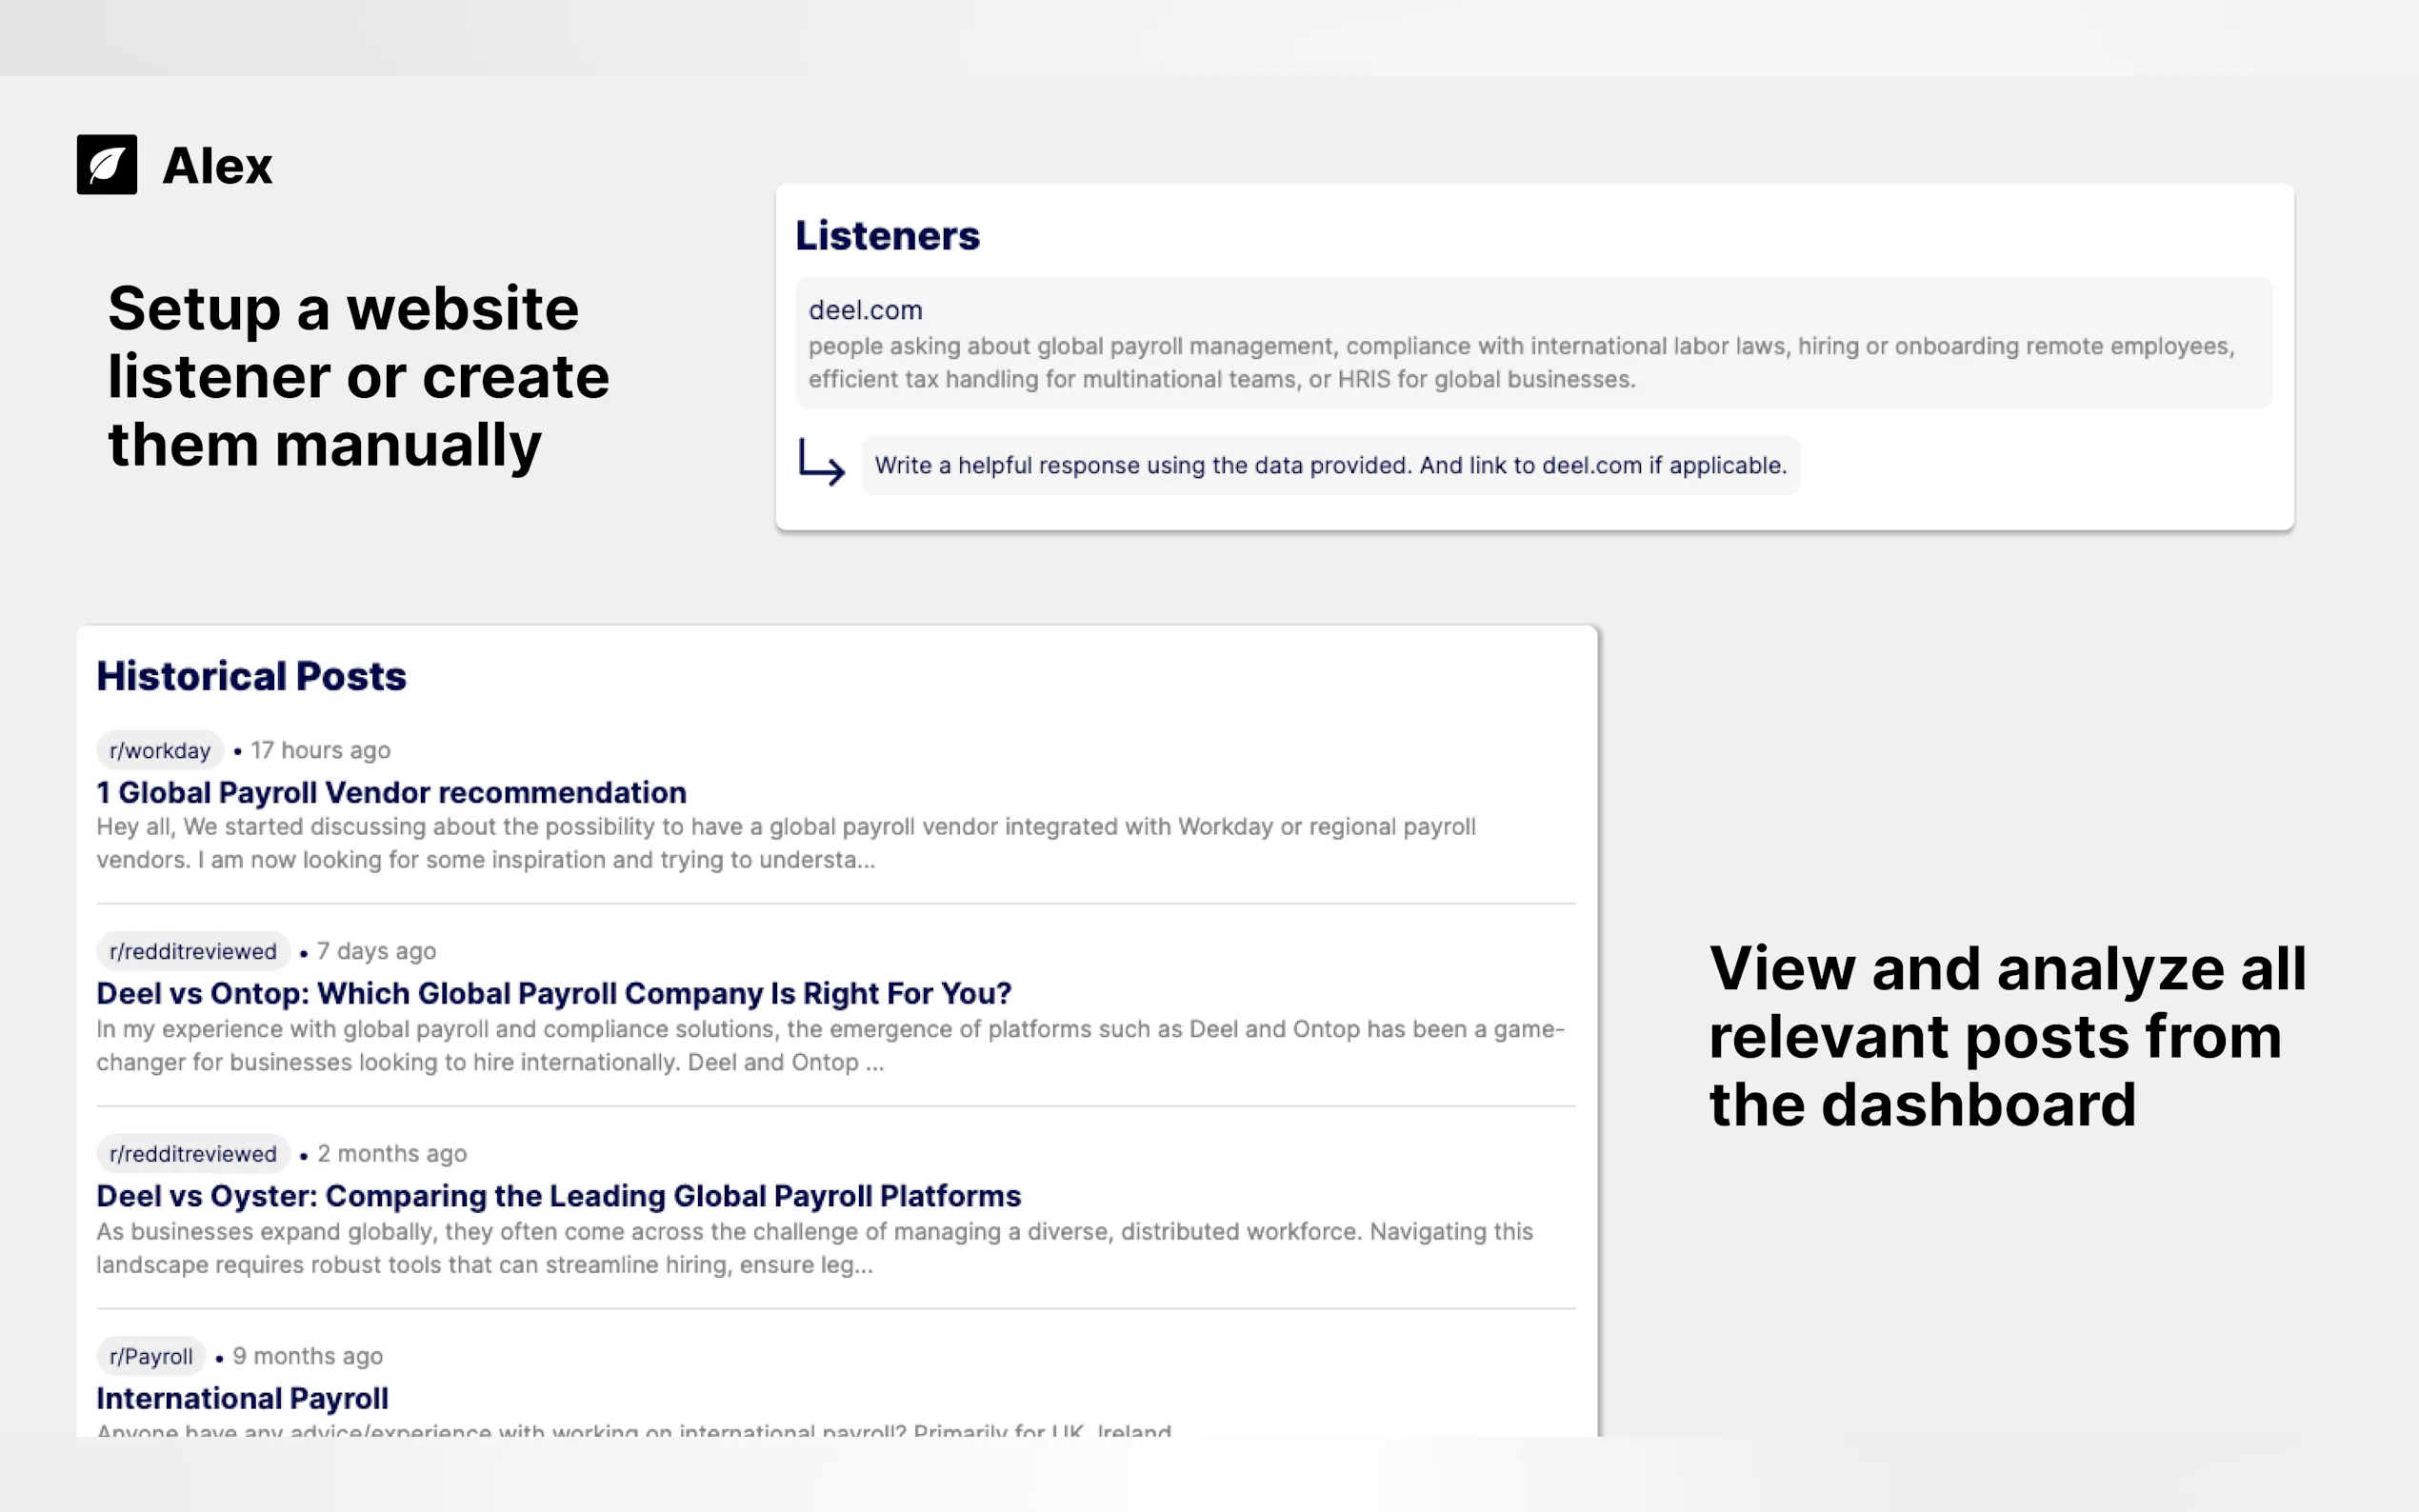2419x1512 pixels.
Task: Click first r/redditreviewed tag, 7 days ago
Action: [x=193, y=951]
